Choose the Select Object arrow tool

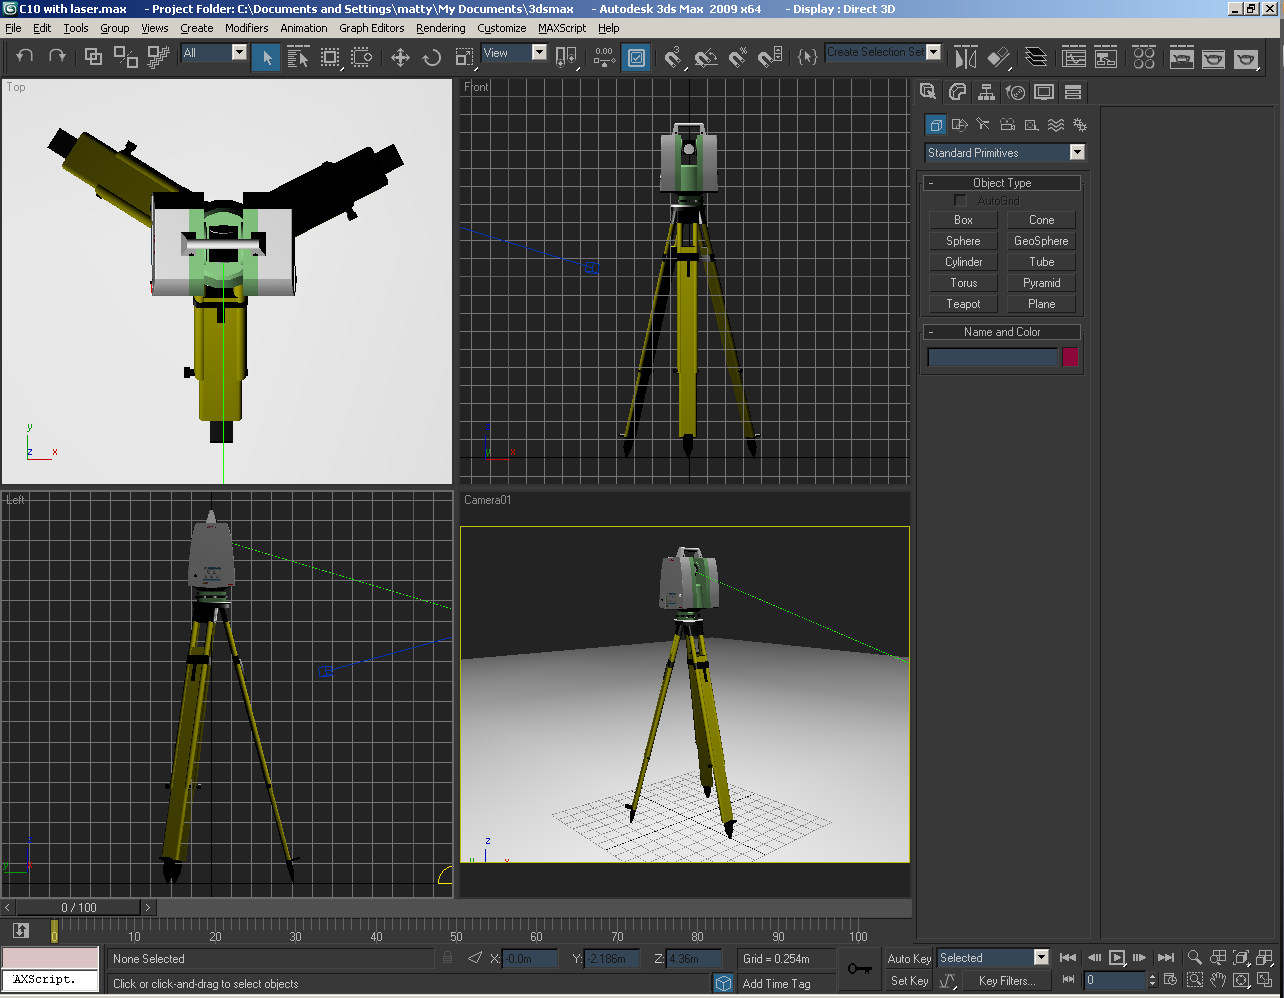266,57
